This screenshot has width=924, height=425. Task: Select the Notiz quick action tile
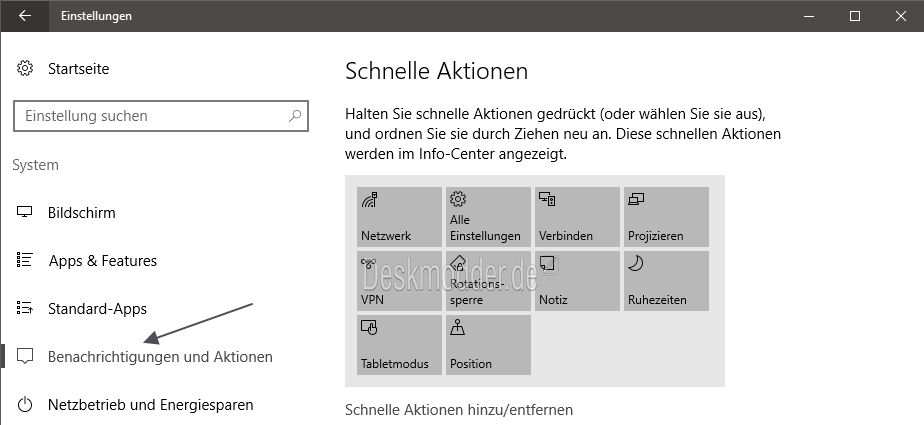tap(577, 281)
